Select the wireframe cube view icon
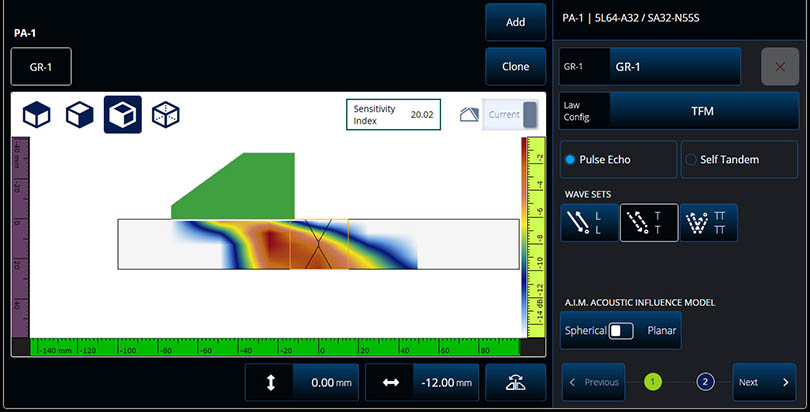This screenshot has height=412, width=810. tap(166, 115)
